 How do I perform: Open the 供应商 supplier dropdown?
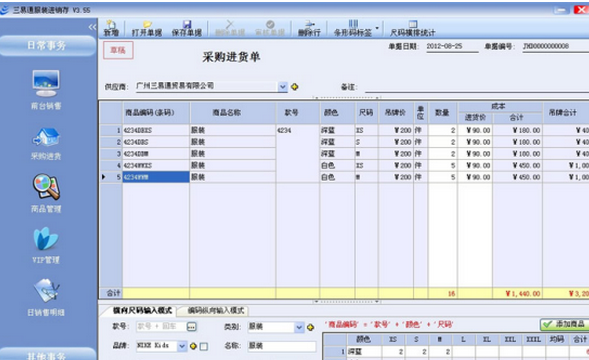point(283,87)
